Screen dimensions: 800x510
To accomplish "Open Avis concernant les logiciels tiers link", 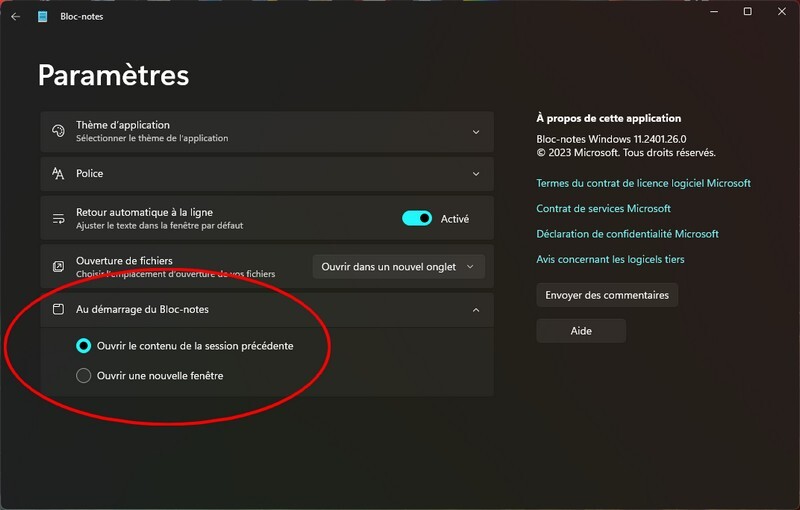I will (610, 259).
